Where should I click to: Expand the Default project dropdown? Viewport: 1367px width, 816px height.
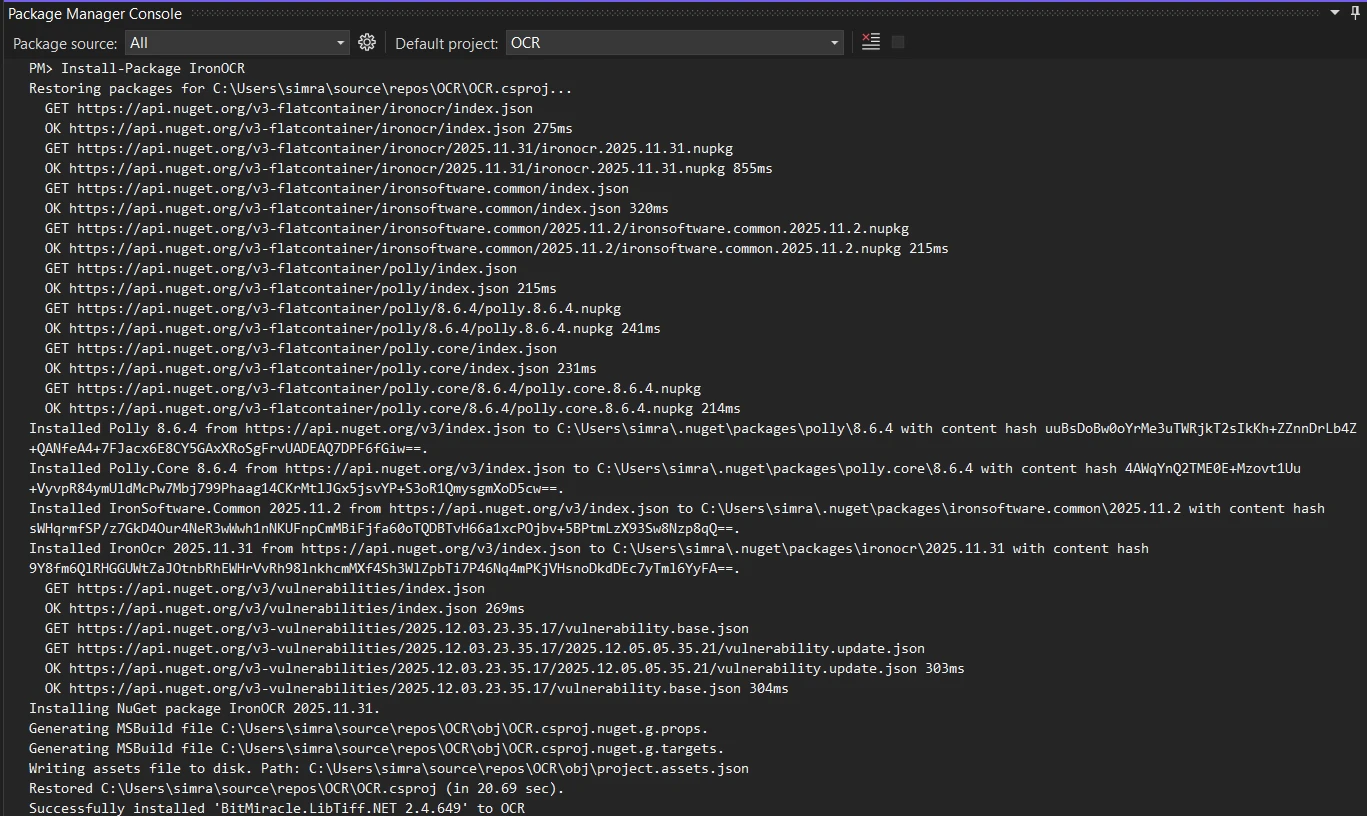pyautogui.click(x=835, y=43)
